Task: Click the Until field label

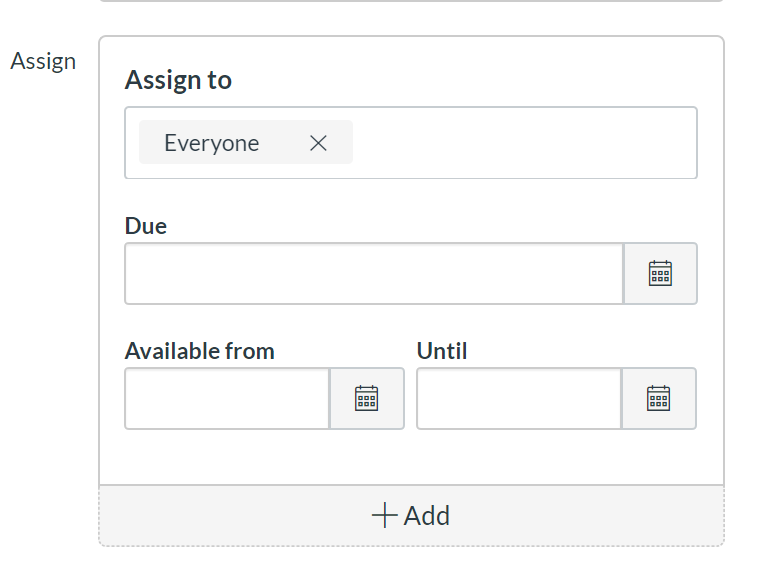Action: point(442,351)
